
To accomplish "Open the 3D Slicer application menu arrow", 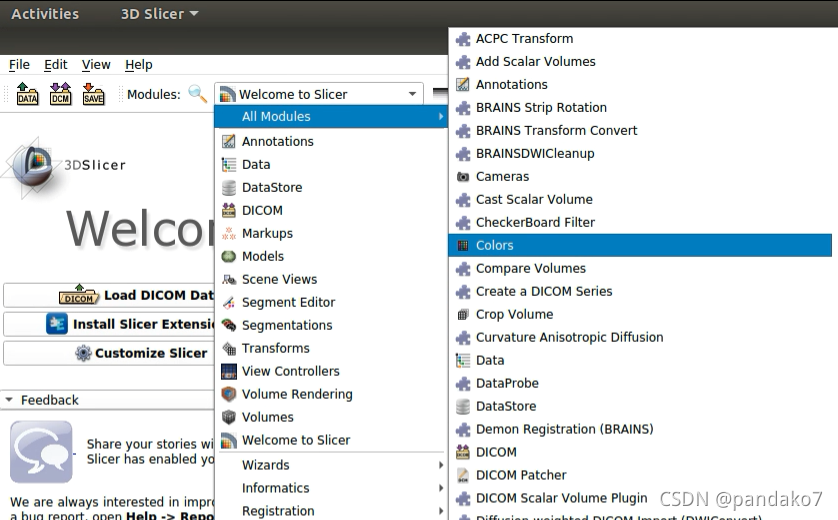I will pyautogui.click(x=194, y=13).
